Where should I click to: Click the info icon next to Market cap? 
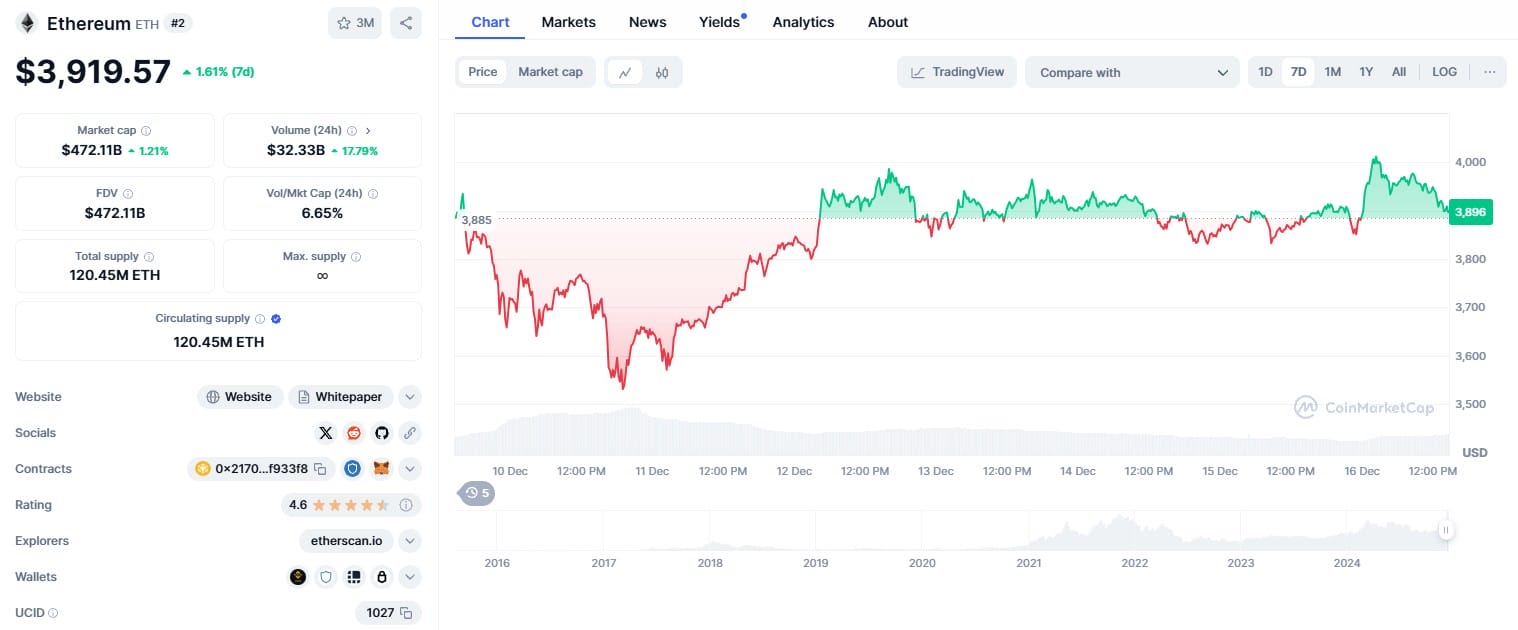click(146, 131)
